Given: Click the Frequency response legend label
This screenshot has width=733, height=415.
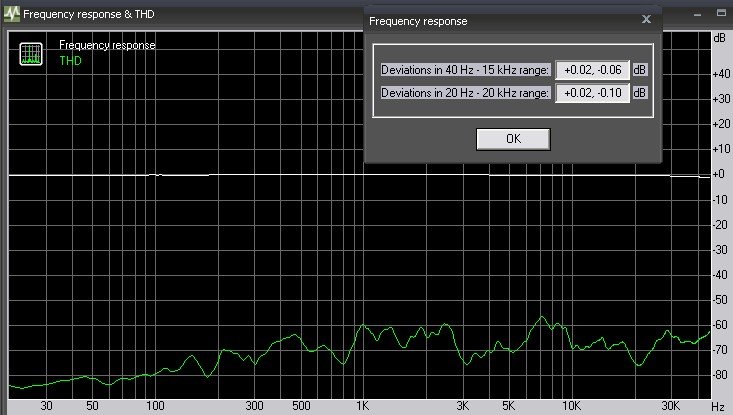Looking at the screenshot, I should pyautogui.click(x=107, y=45).
